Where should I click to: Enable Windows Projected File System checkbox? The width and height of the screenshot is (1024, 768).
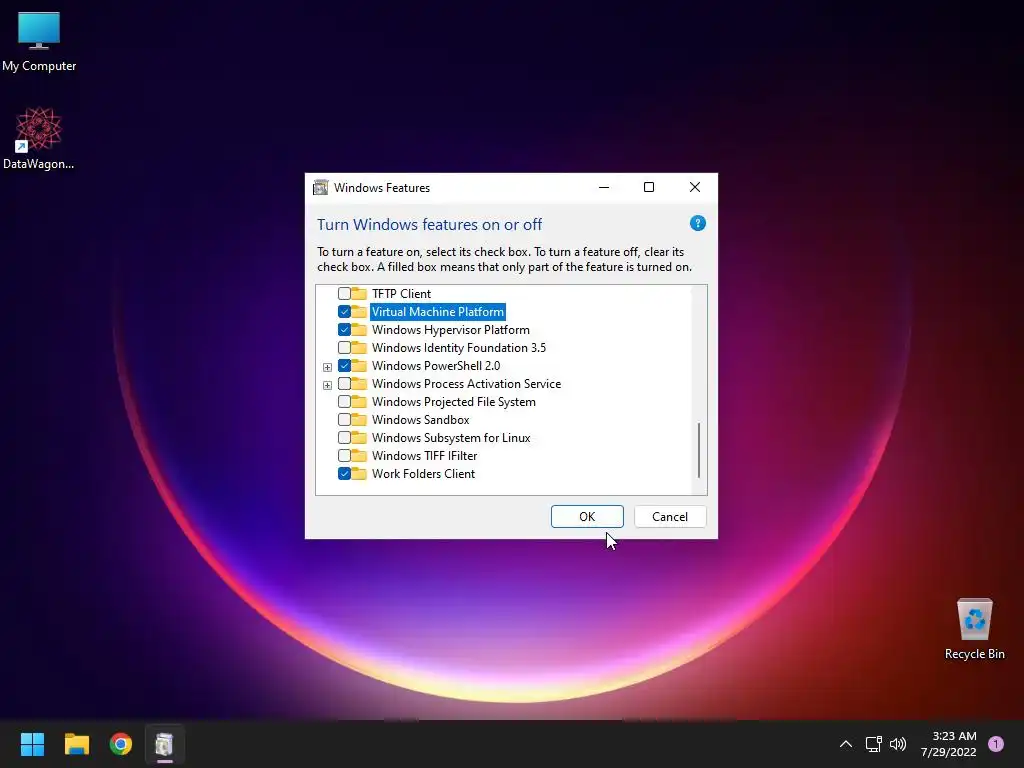(x=344, y=401)
